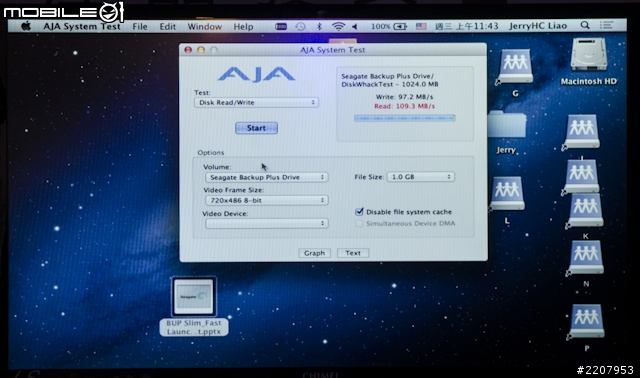Click the AJA logo
The image size is (640, 378).
(x=256, y=74)
